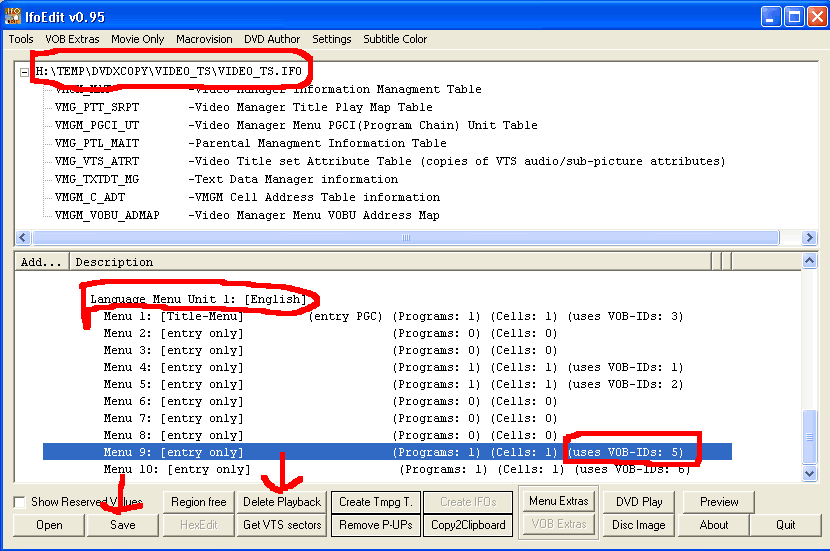Click the lower pane vertical scrollbar thumb
This screenshot has width=830, height=551.
coord(809,437)
